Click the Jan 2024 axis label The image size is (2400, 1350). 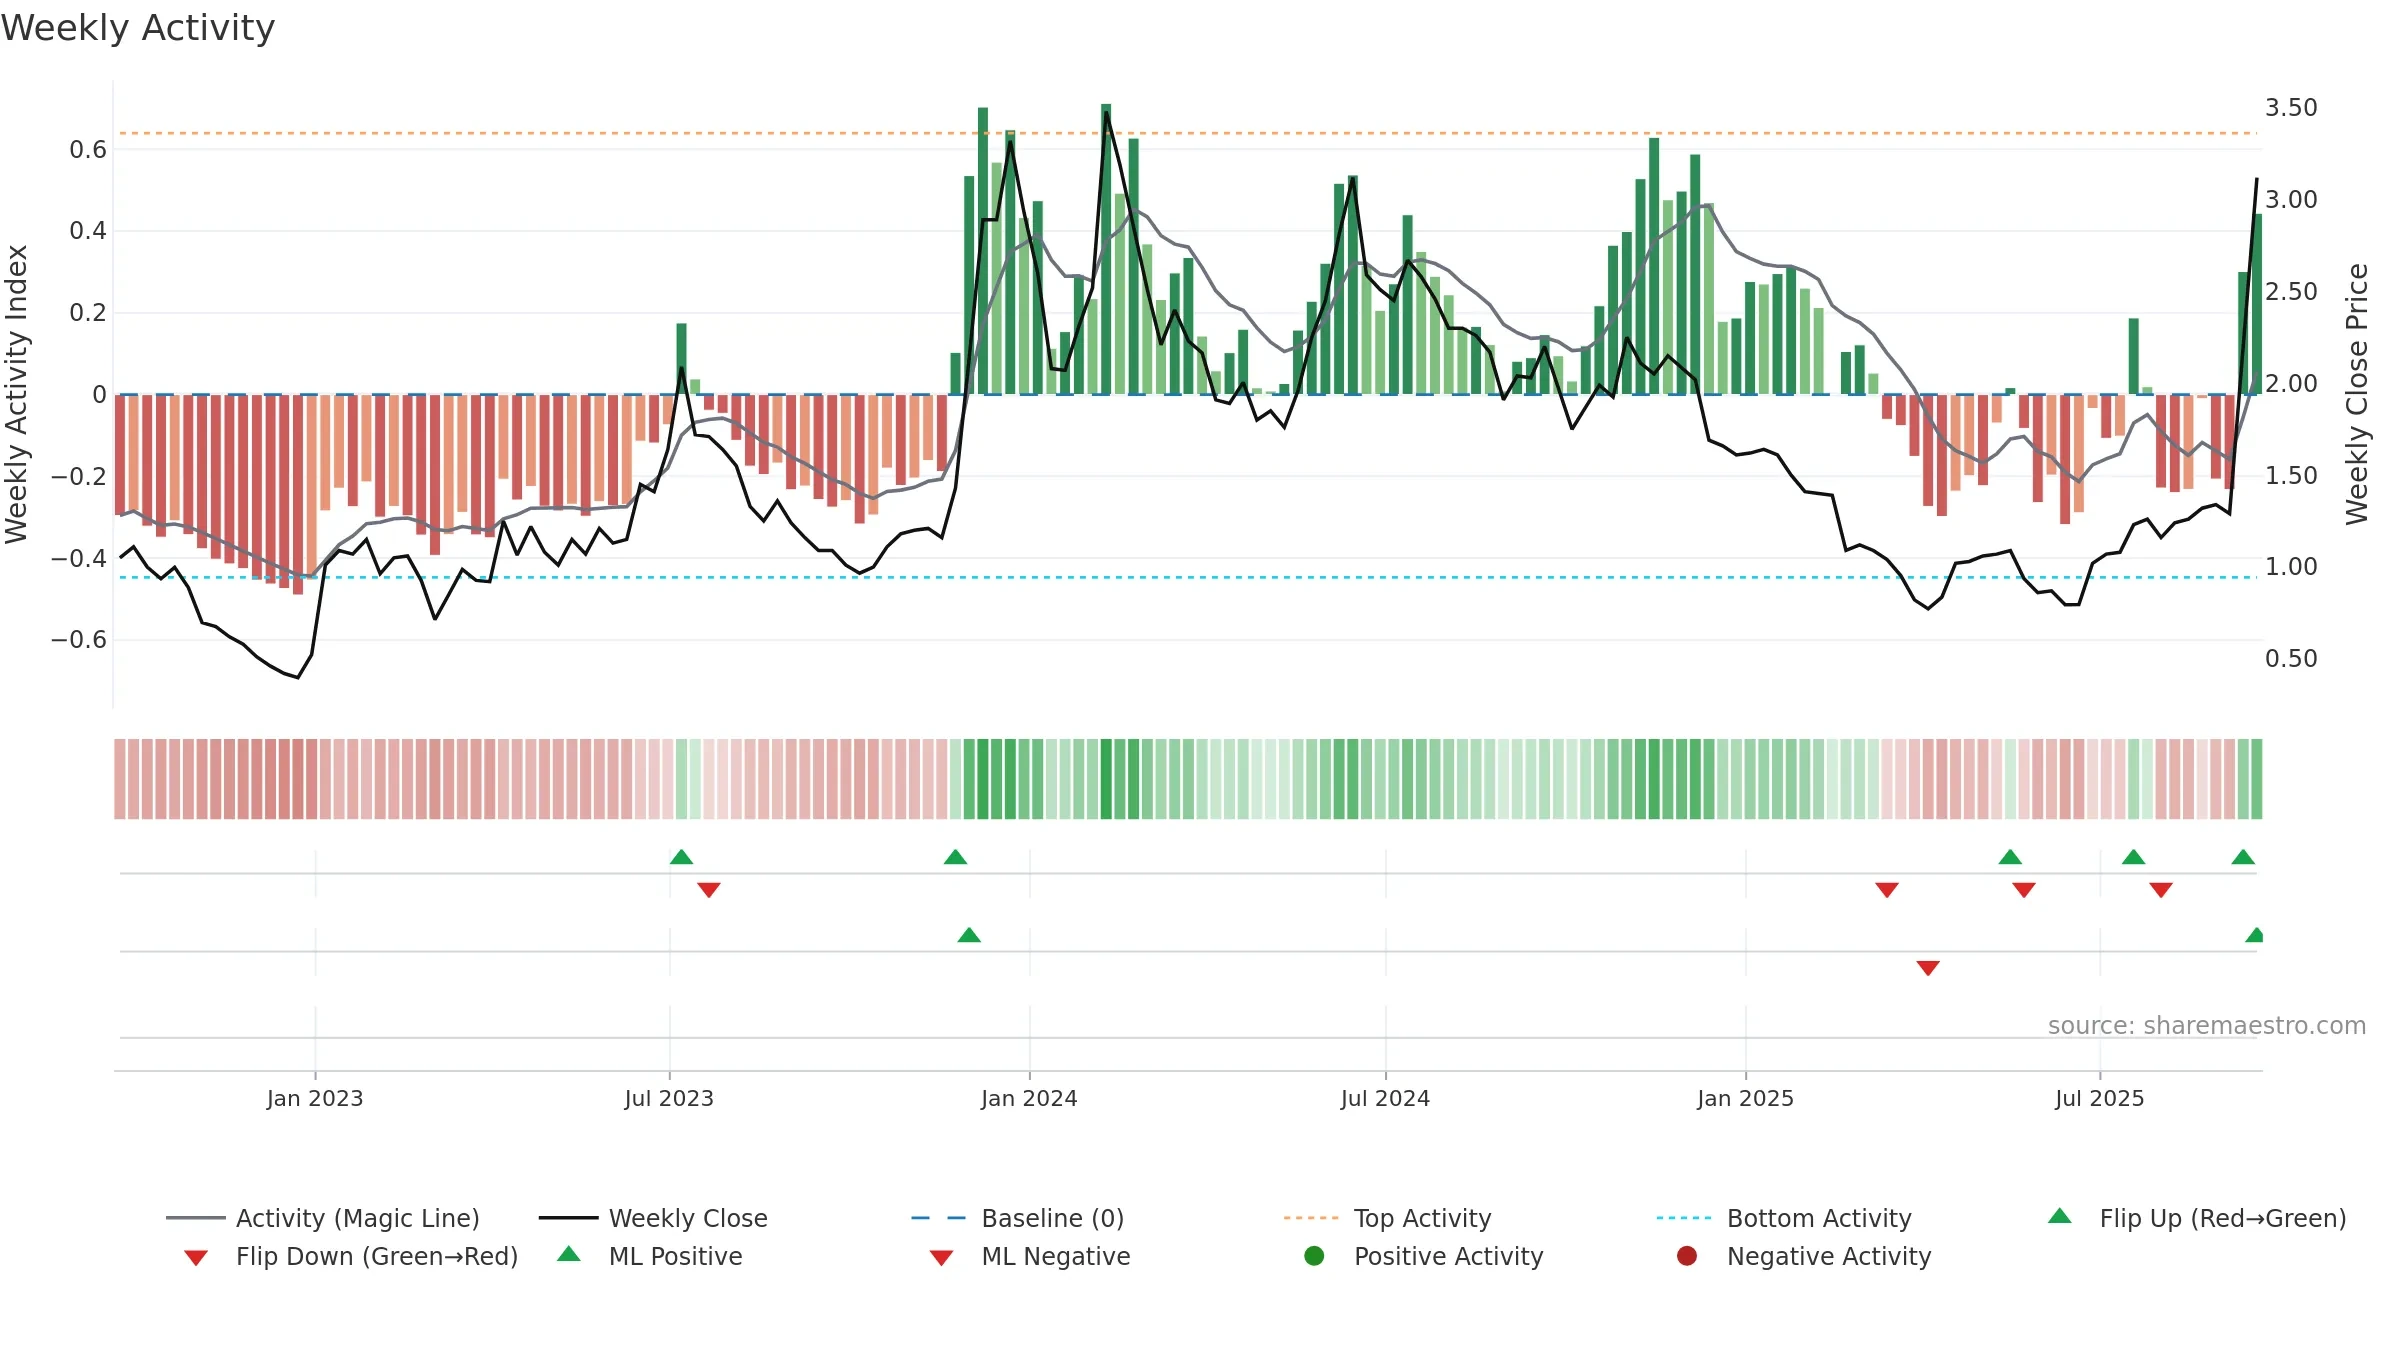pos(1030,1099)
